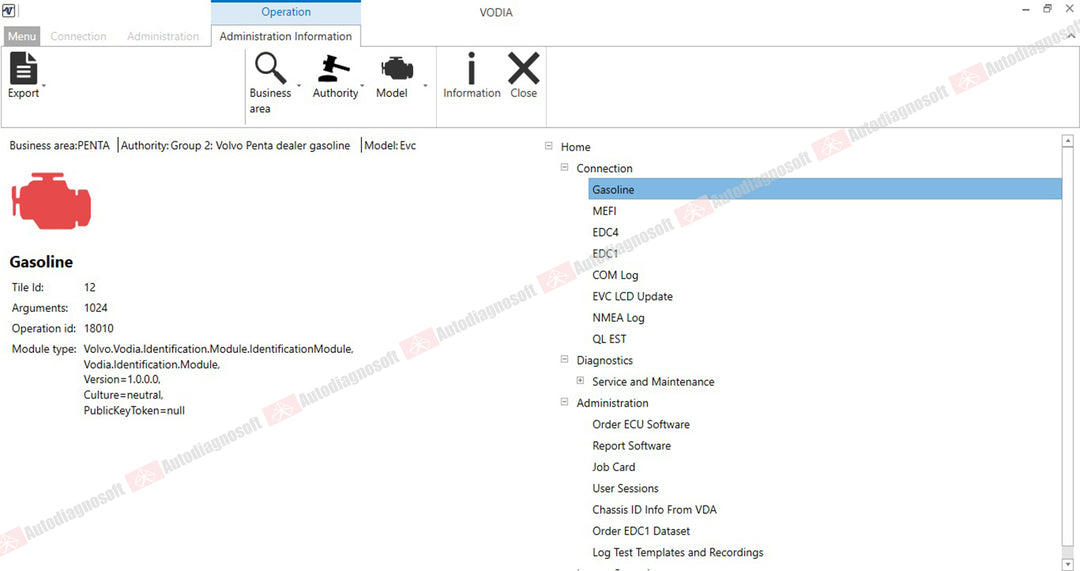Select EDC1 in the tree

[x=605, y=253]
